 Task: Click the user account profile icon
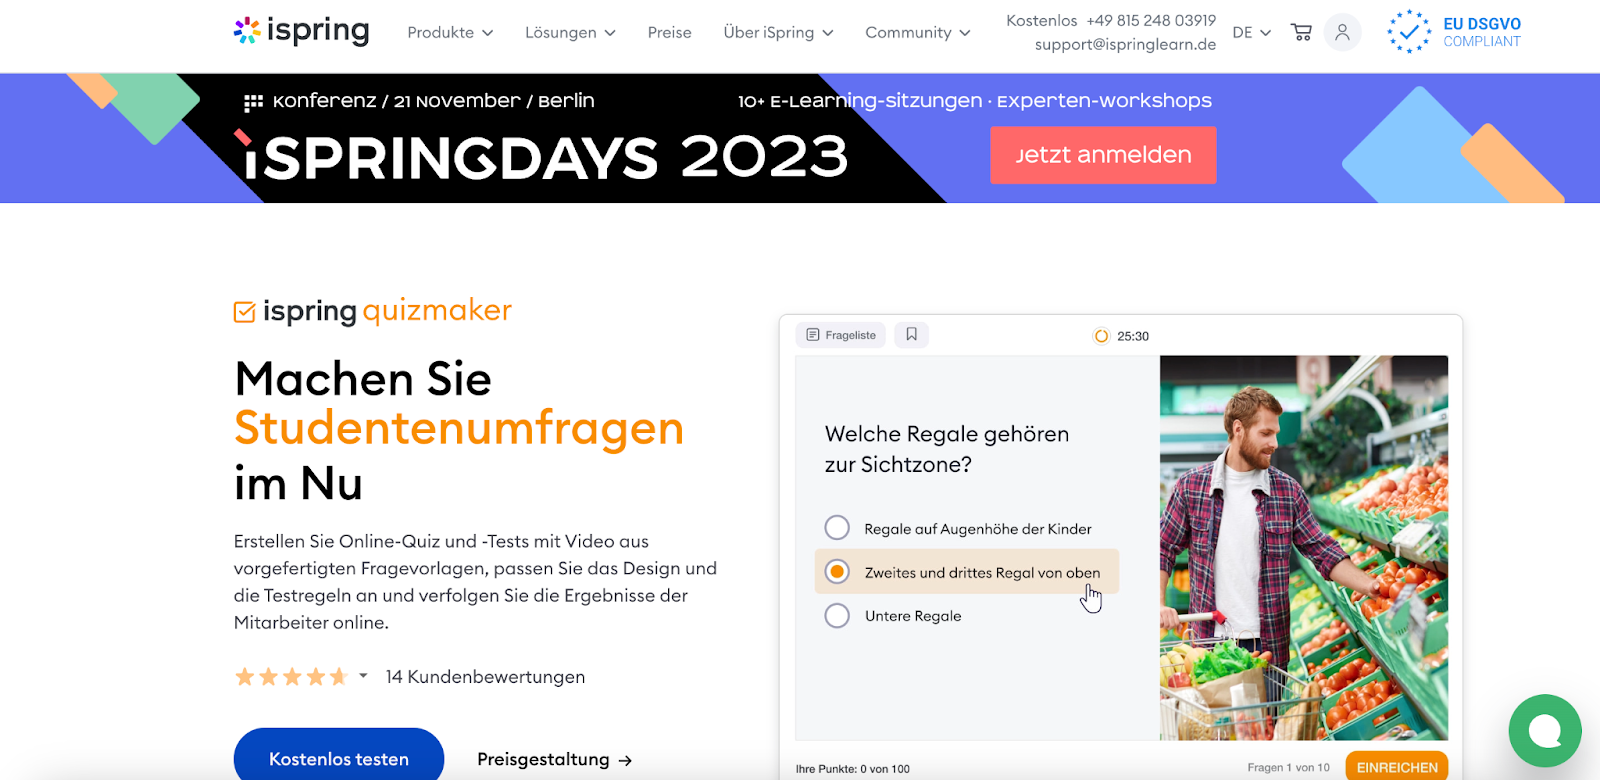pyautogui.click(x=1342, y=32)
